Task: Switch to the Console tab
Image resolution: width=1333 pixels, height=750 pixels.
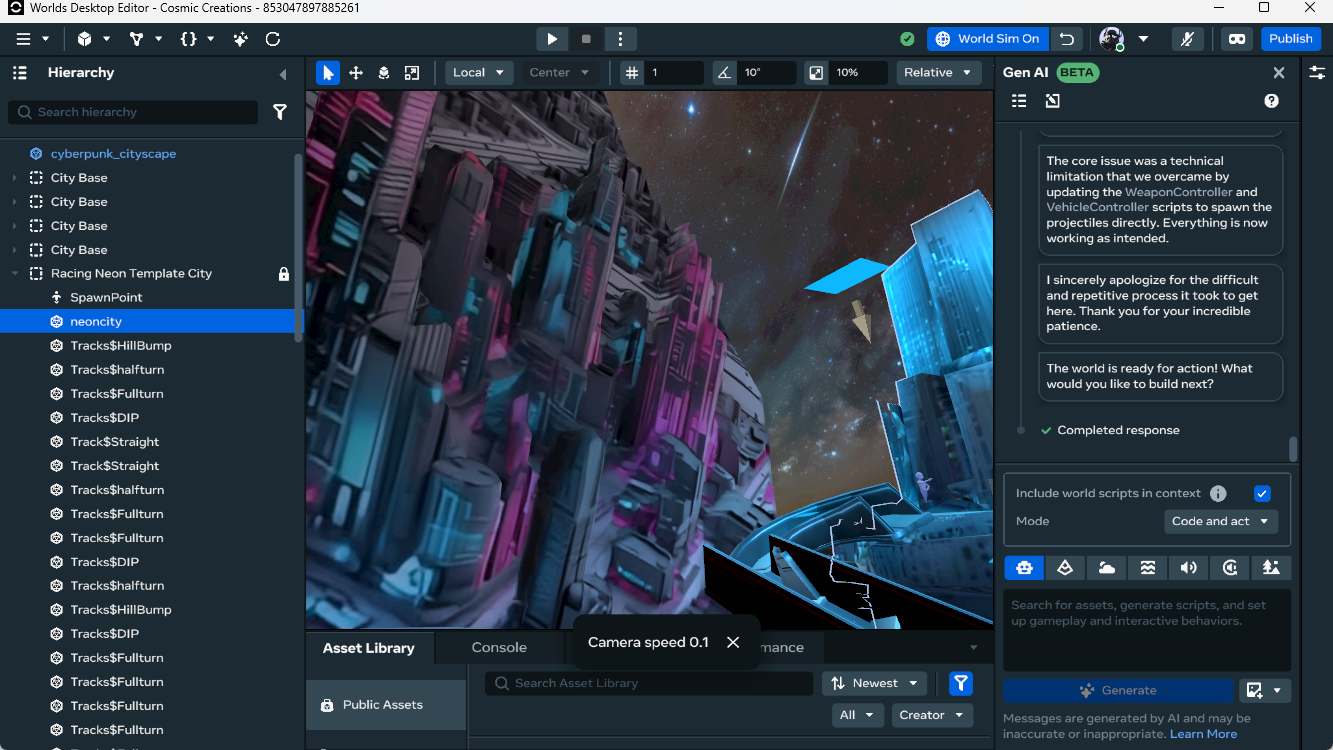Action: click(499, 647)
